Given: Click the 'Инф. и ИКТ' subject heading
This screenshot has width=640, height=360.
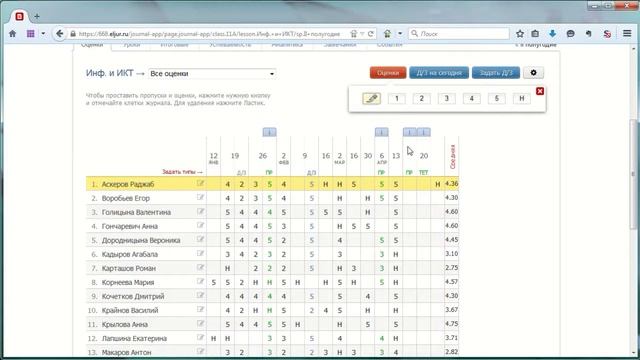Looking at the screenshot, I should pyautogui.click(x=109, y=73).
